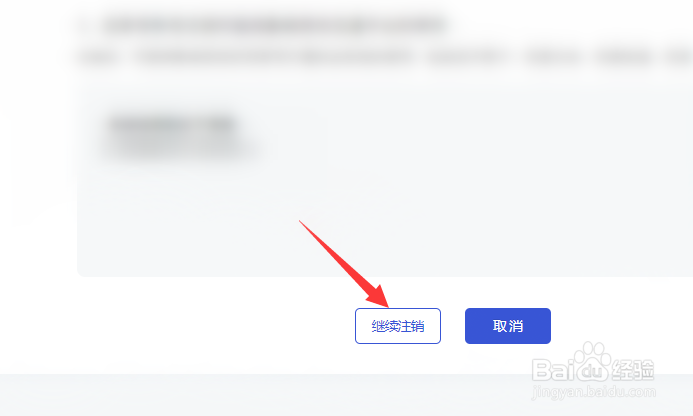The height and width of the screenshot is (416, 693).
Task: Select the fifth blurred item in second row
Action: [x=624, y=57]
